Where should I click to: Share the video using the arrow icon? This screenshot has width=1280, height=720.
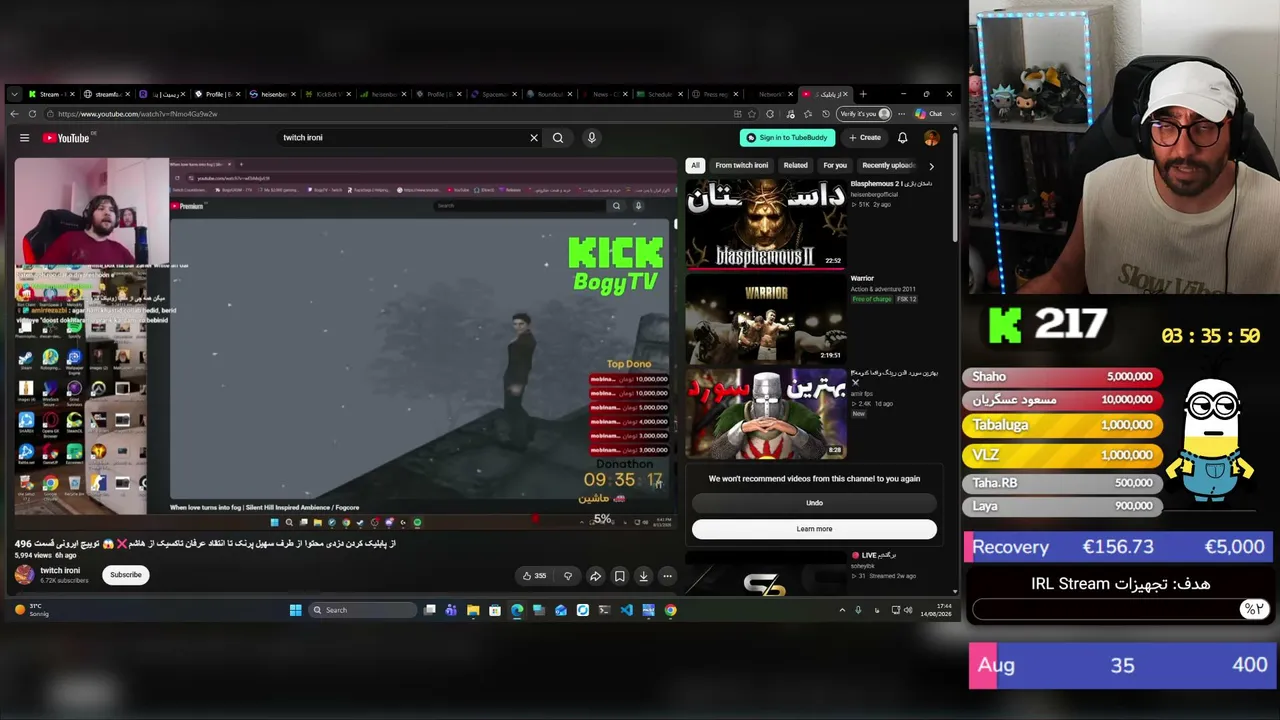[x=595, y=576]
